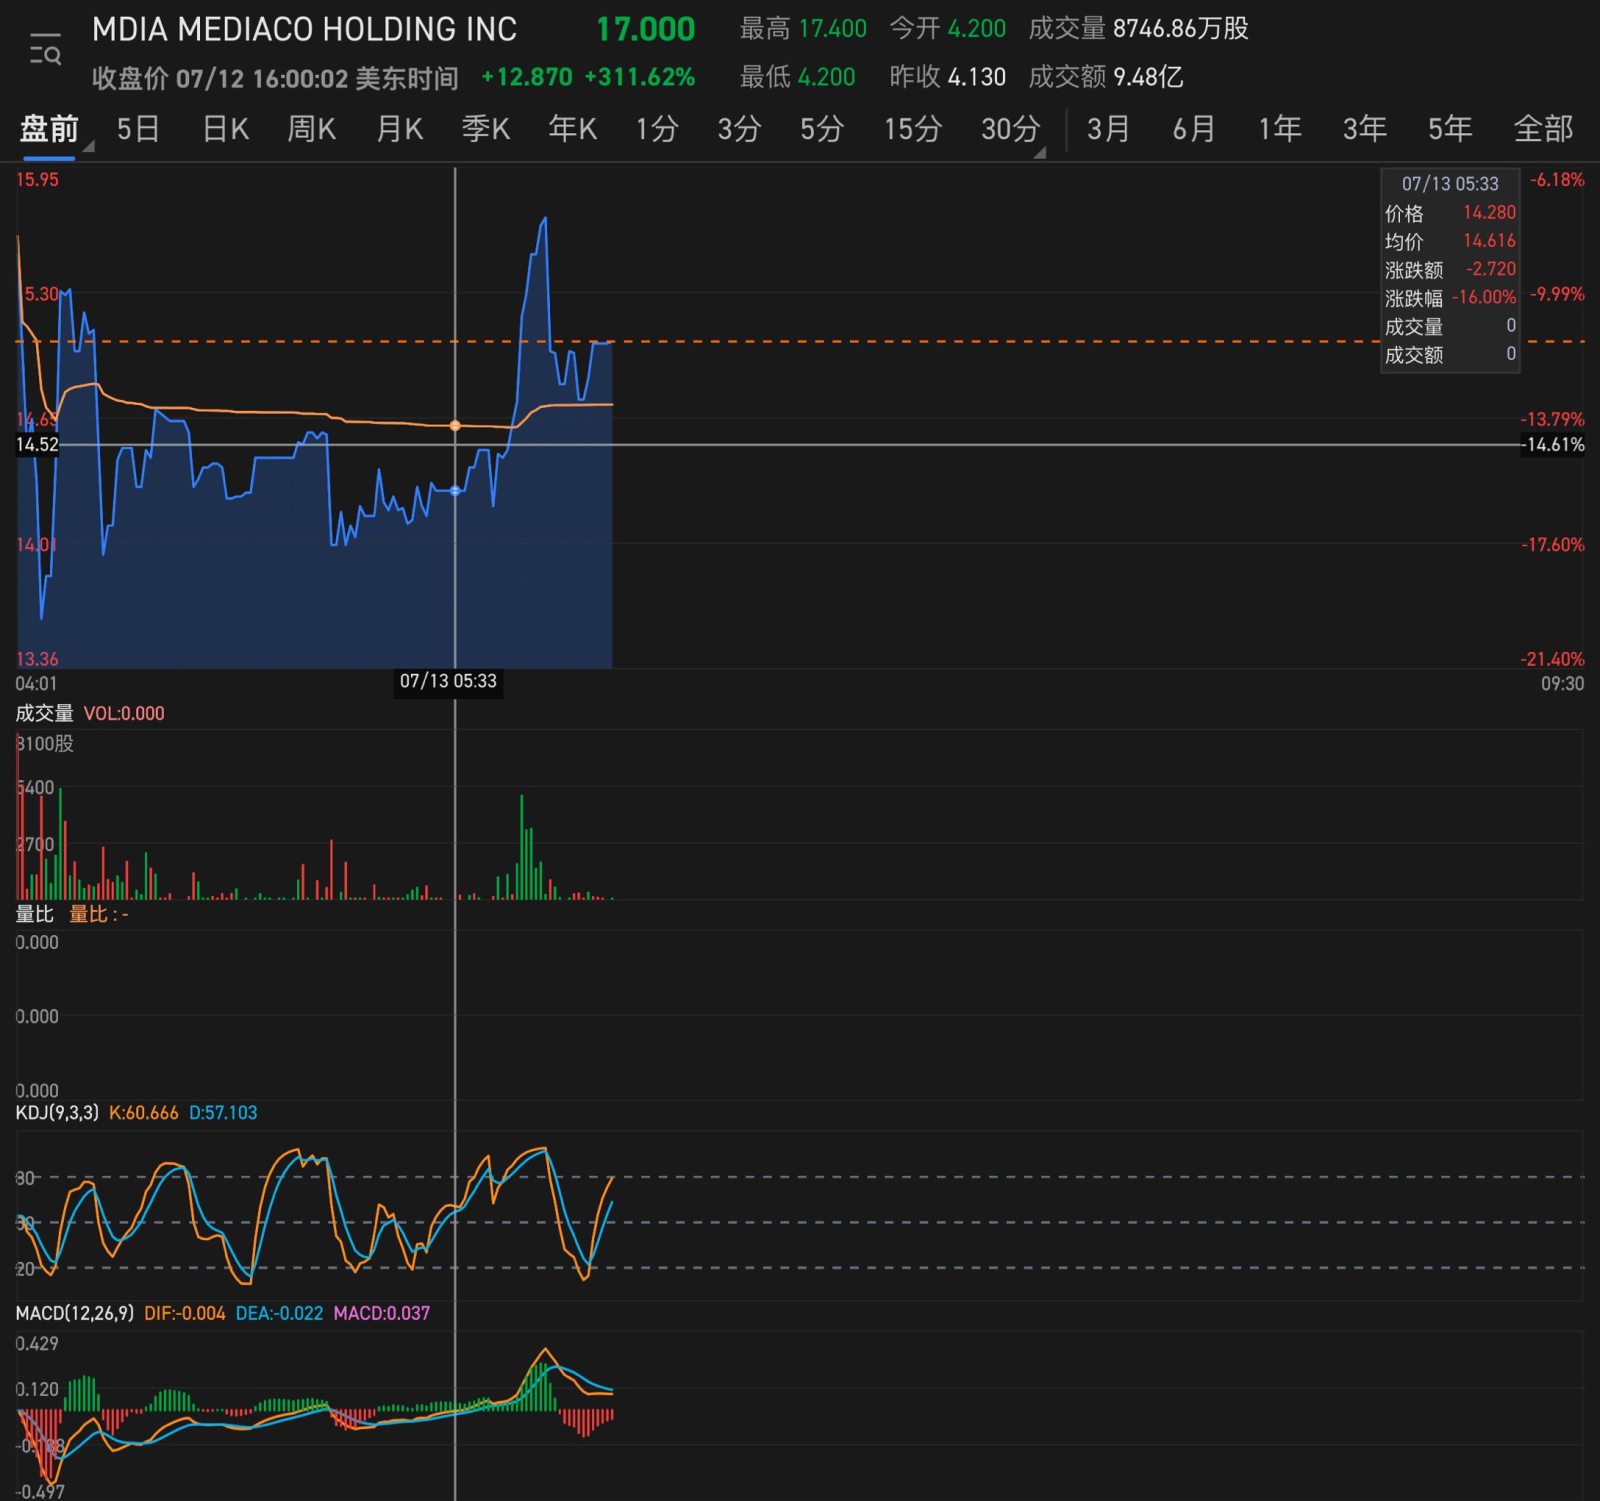Open the 量比 indicator label

tap(35, 914)
